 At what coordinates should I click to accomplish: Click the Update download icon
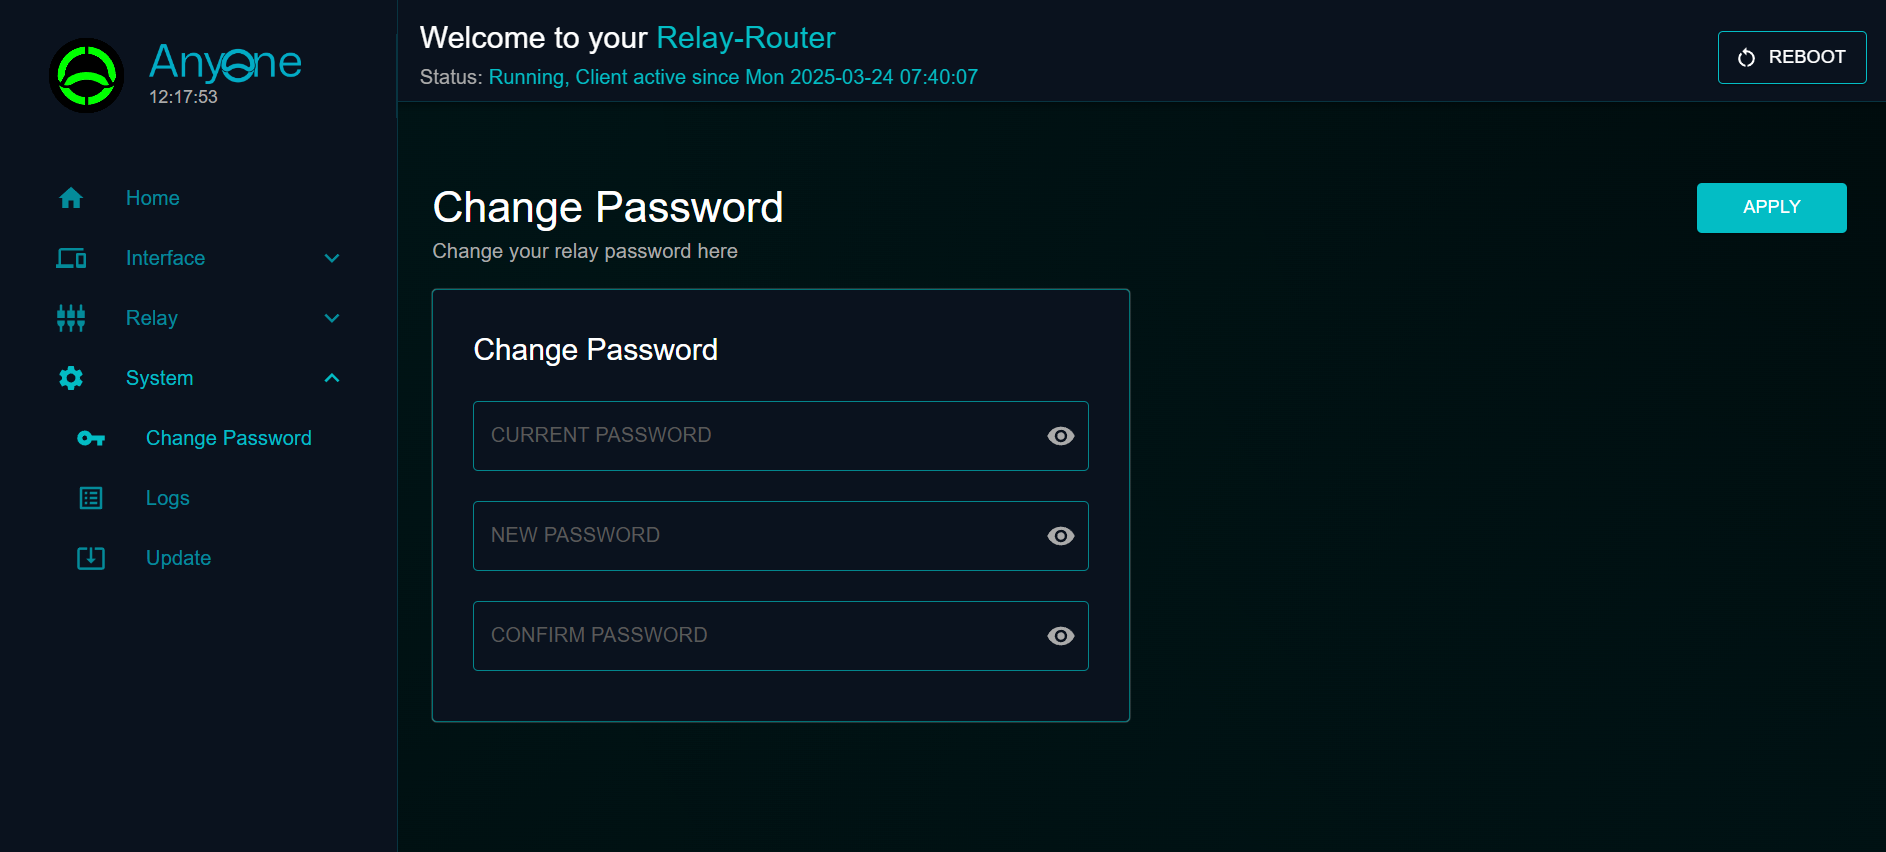coord(91,558)
